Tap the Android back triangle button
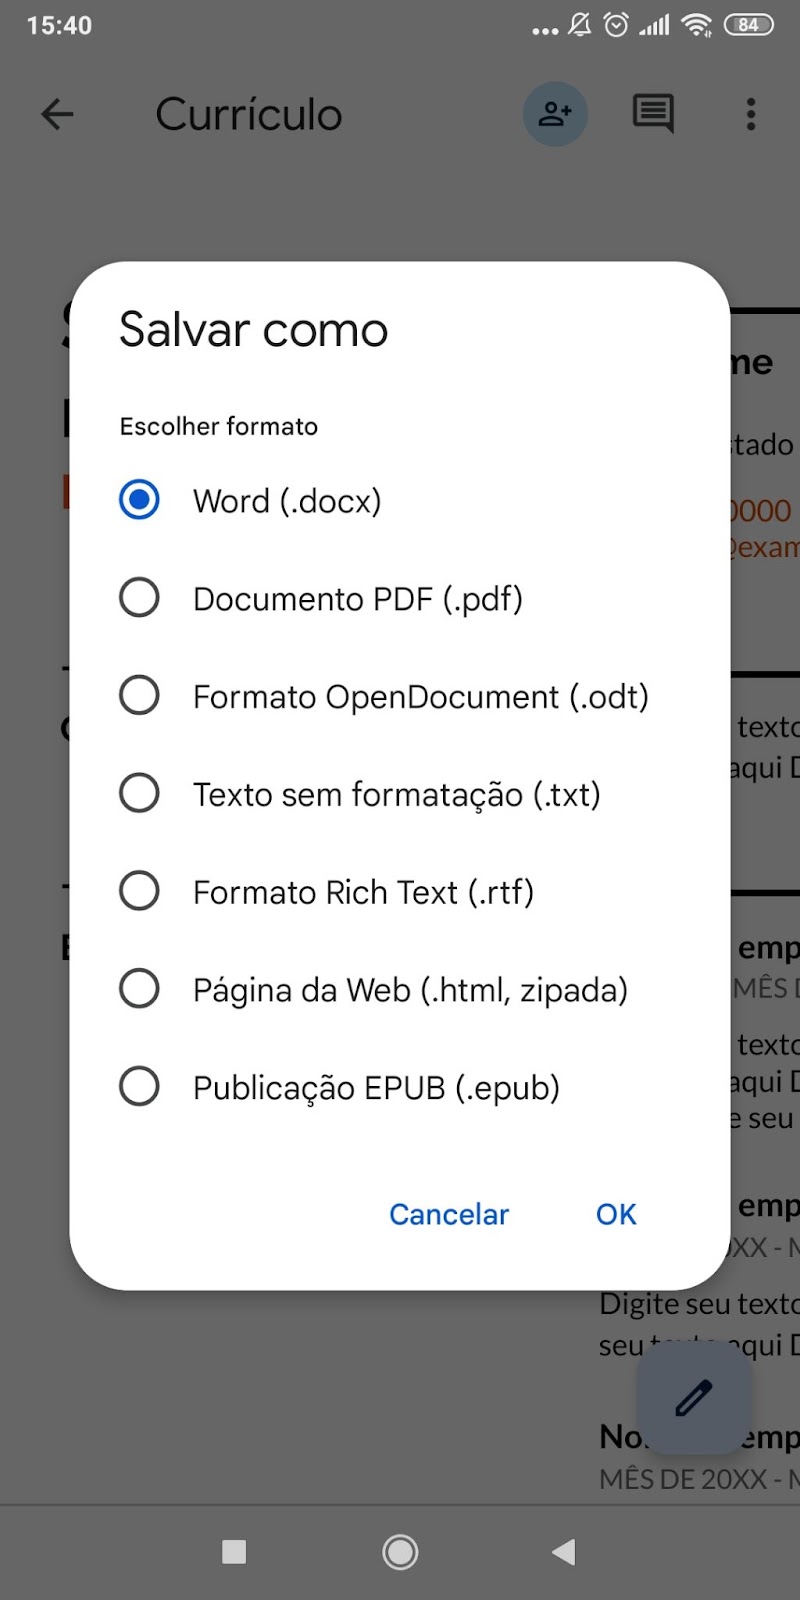This screenshot has height=1600, width=800. tap(564, 1552)
